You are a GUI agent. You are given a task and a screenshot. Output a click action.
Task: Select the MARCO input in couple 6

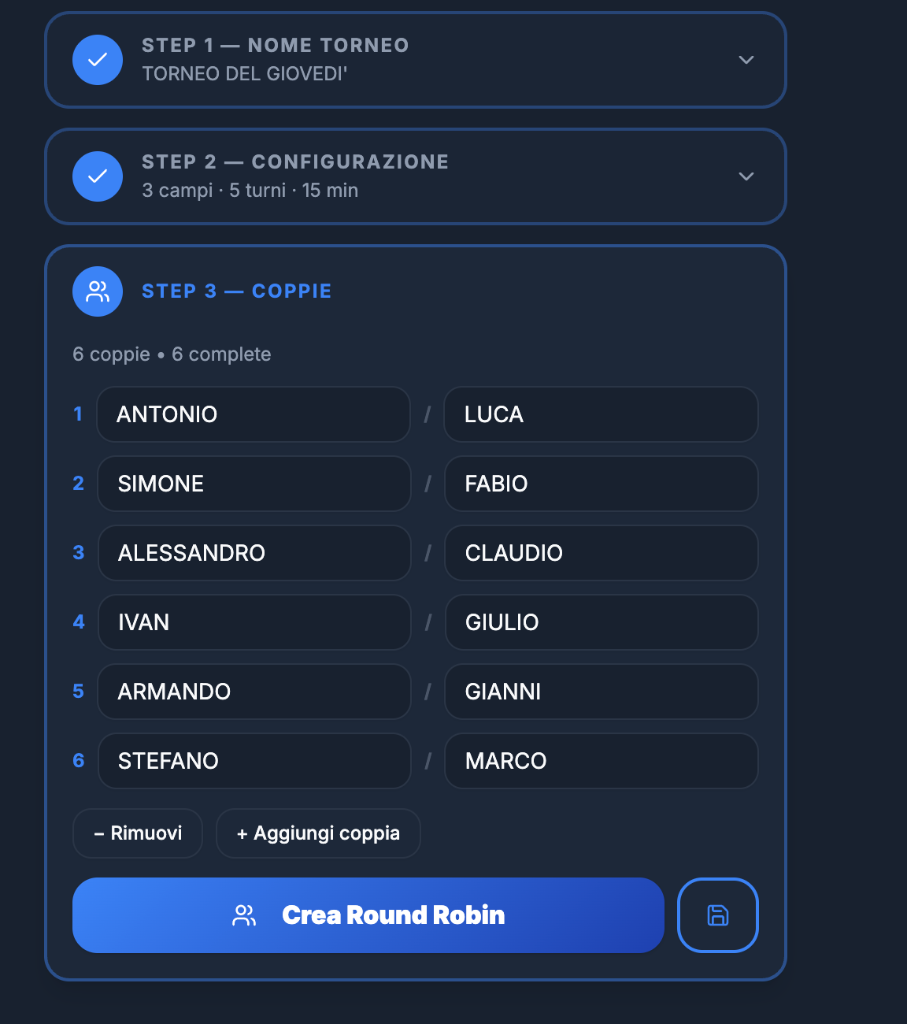tap(601, 761)
